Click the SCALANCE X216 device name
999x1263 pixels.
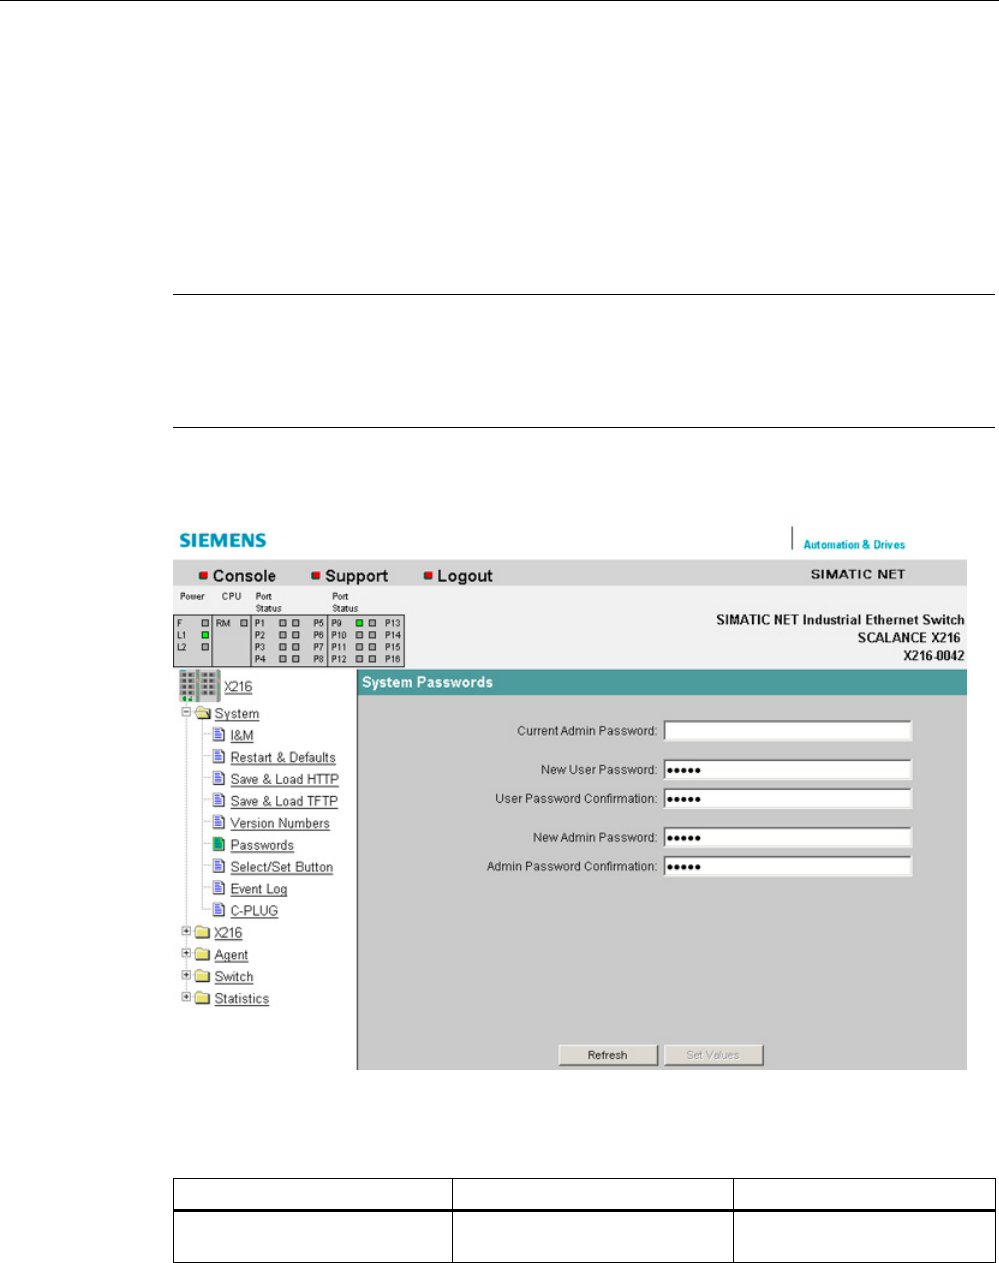(x=909, y=637)
